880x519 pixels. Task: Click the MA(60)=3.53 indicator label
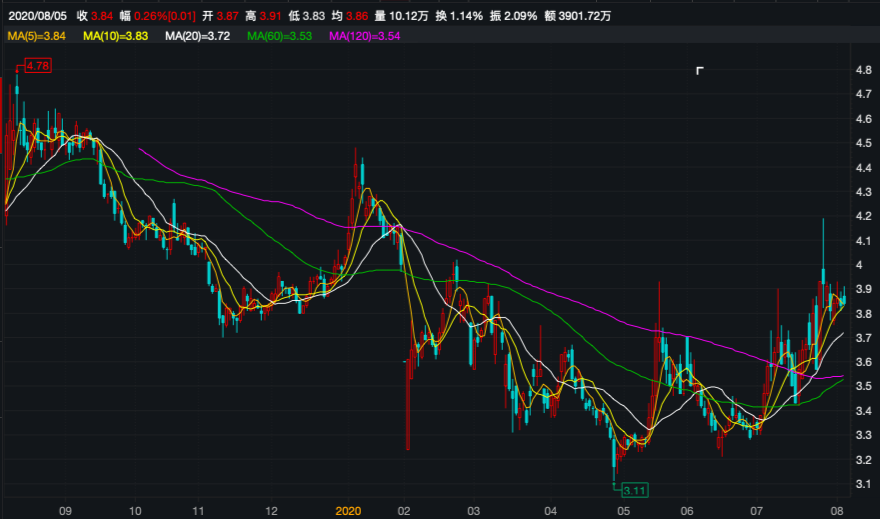coord(279,36)
